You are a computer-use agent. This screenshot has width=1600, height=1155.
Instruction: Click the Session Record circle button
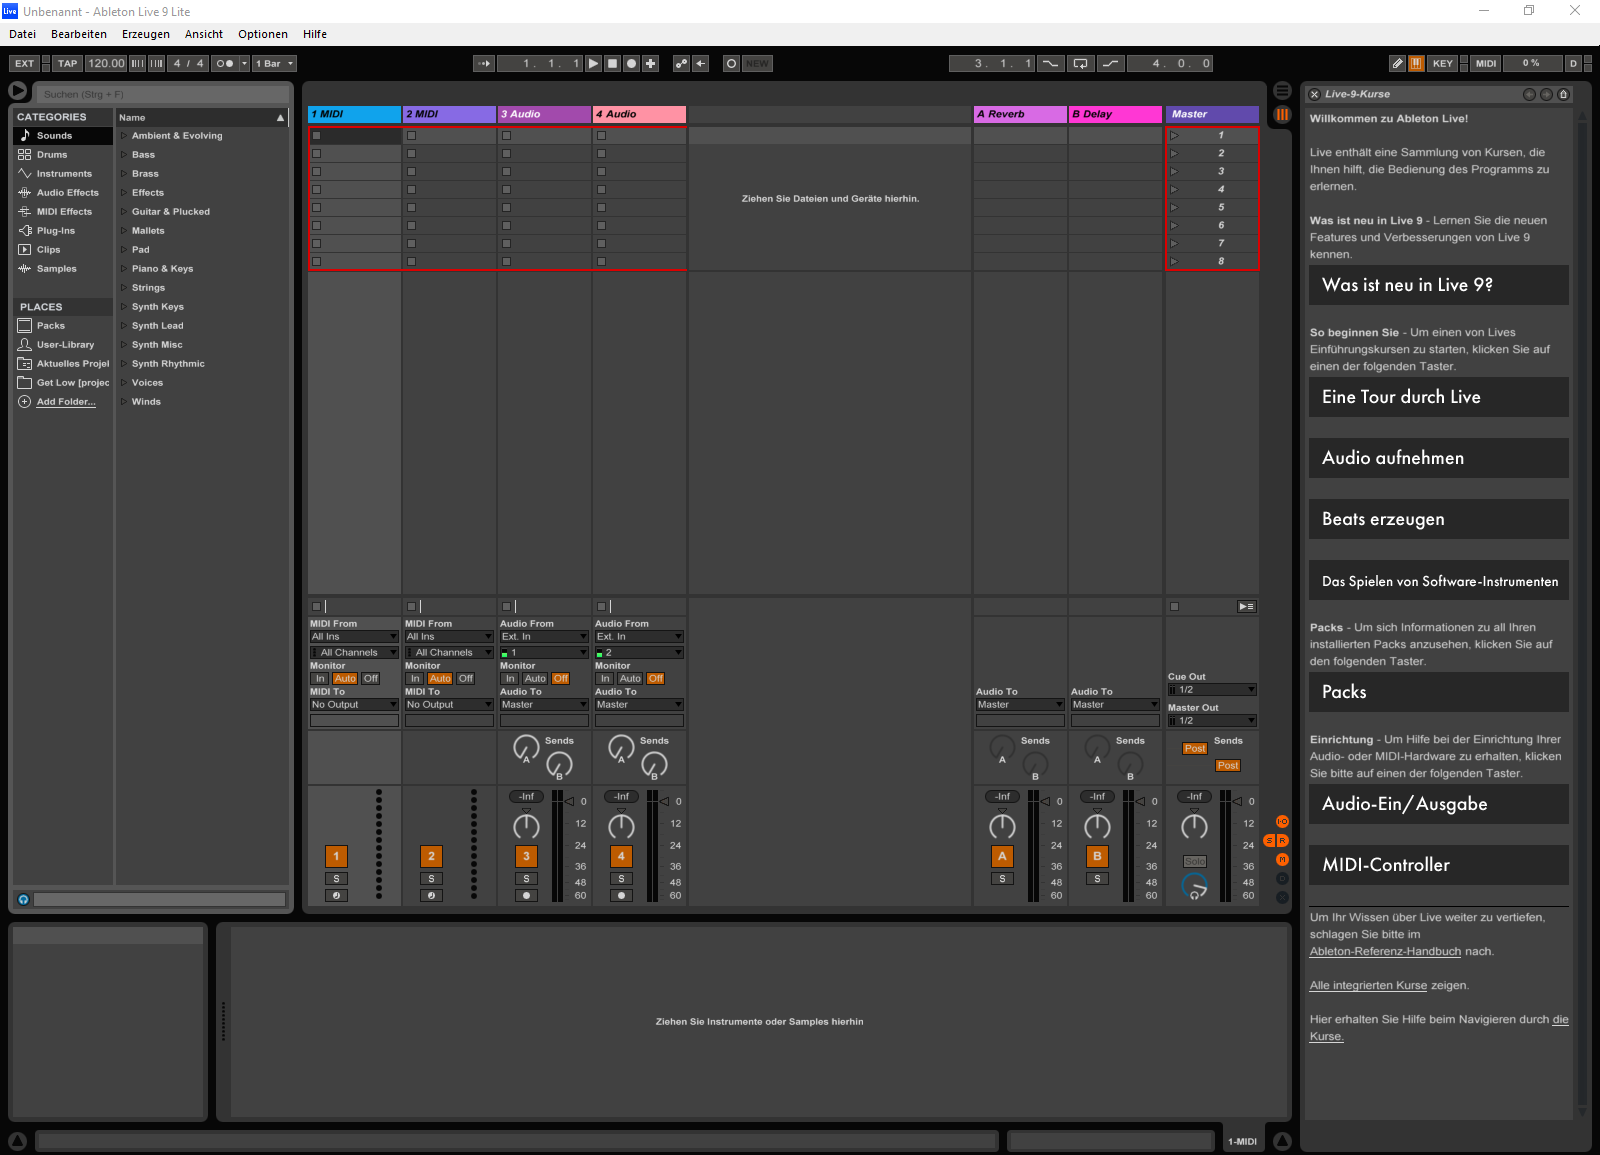pyautogui.click(x=731, y=63)
